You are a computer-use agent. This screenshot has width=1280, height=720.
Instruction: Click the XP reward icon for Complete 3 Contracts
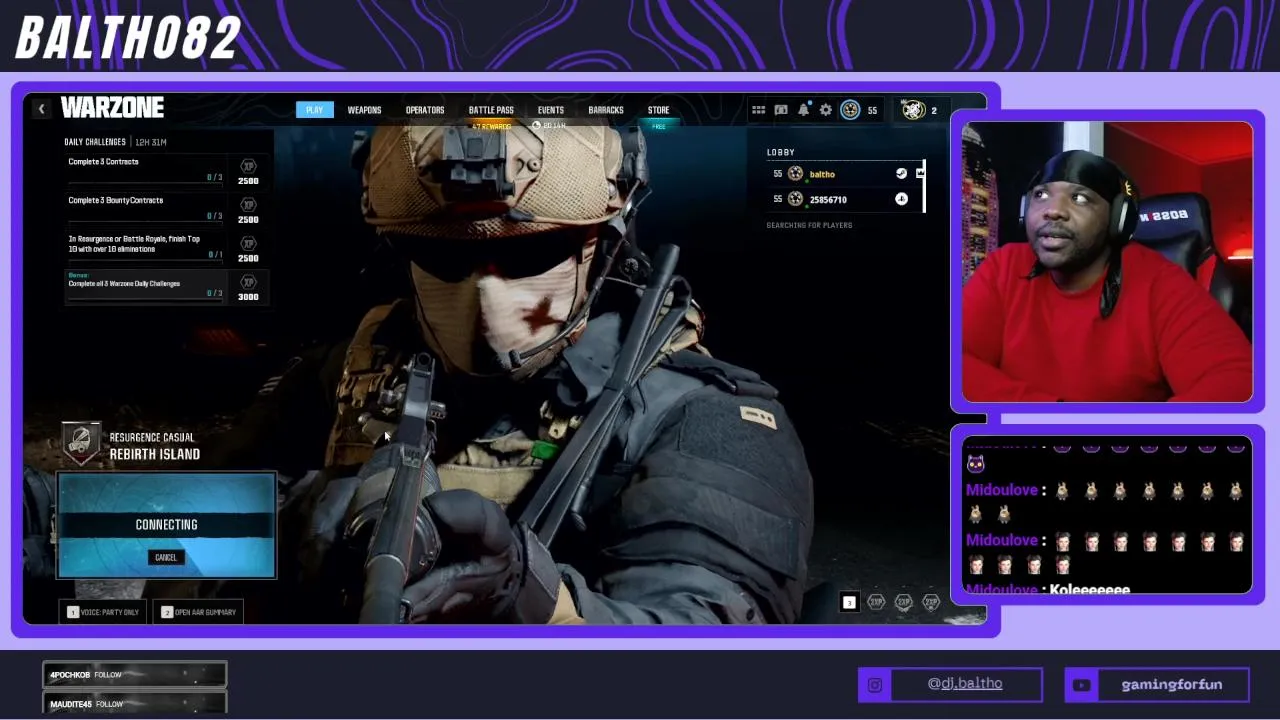pyautogui.click(x=249, y=166)
